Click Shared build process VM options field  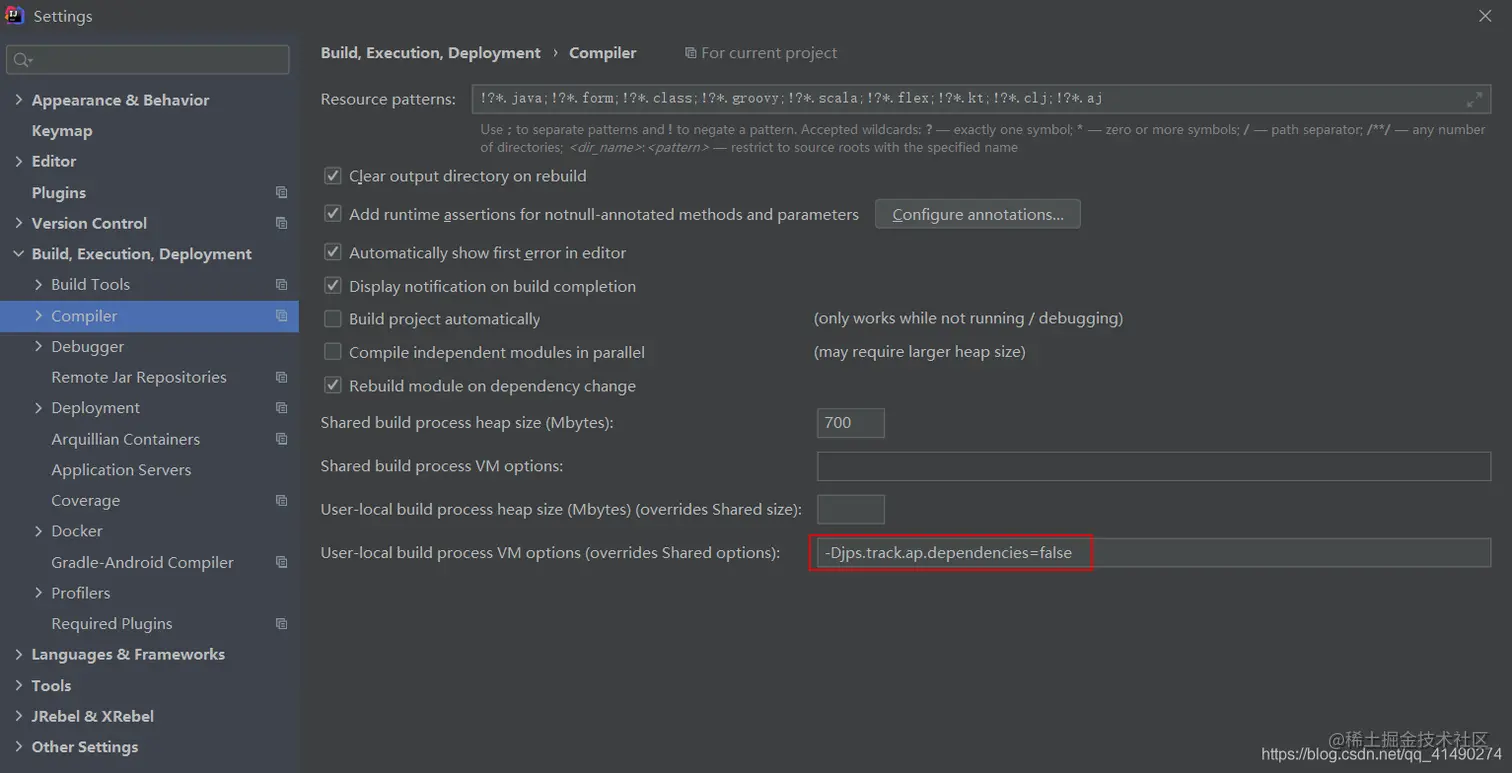click(x=1154, y=466)
